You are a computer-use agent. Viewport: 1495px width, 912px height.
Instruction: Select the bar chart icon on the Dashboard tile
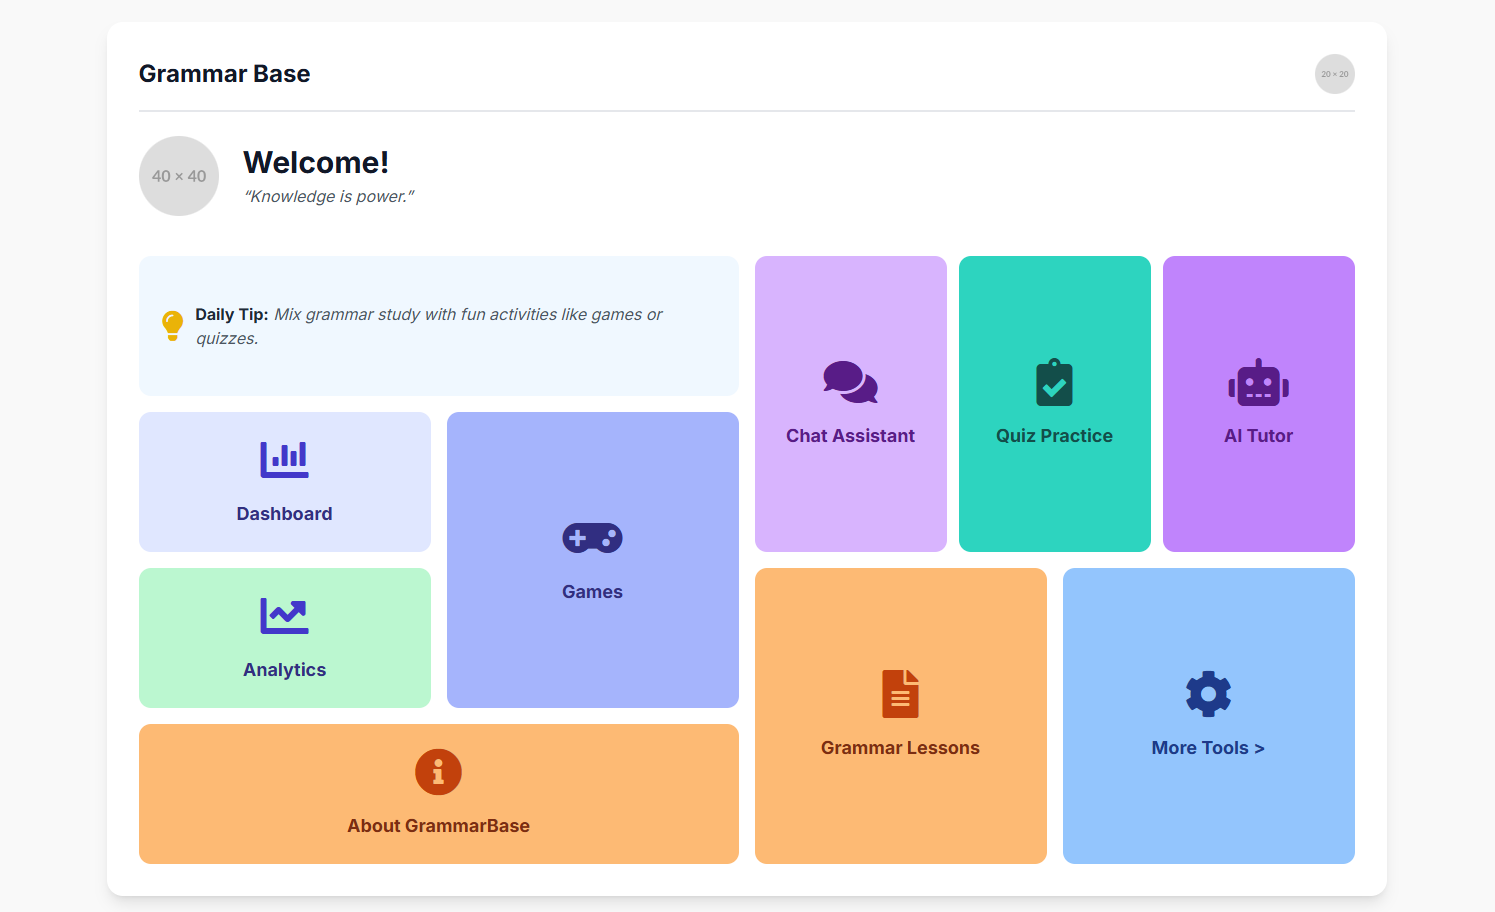284,458
